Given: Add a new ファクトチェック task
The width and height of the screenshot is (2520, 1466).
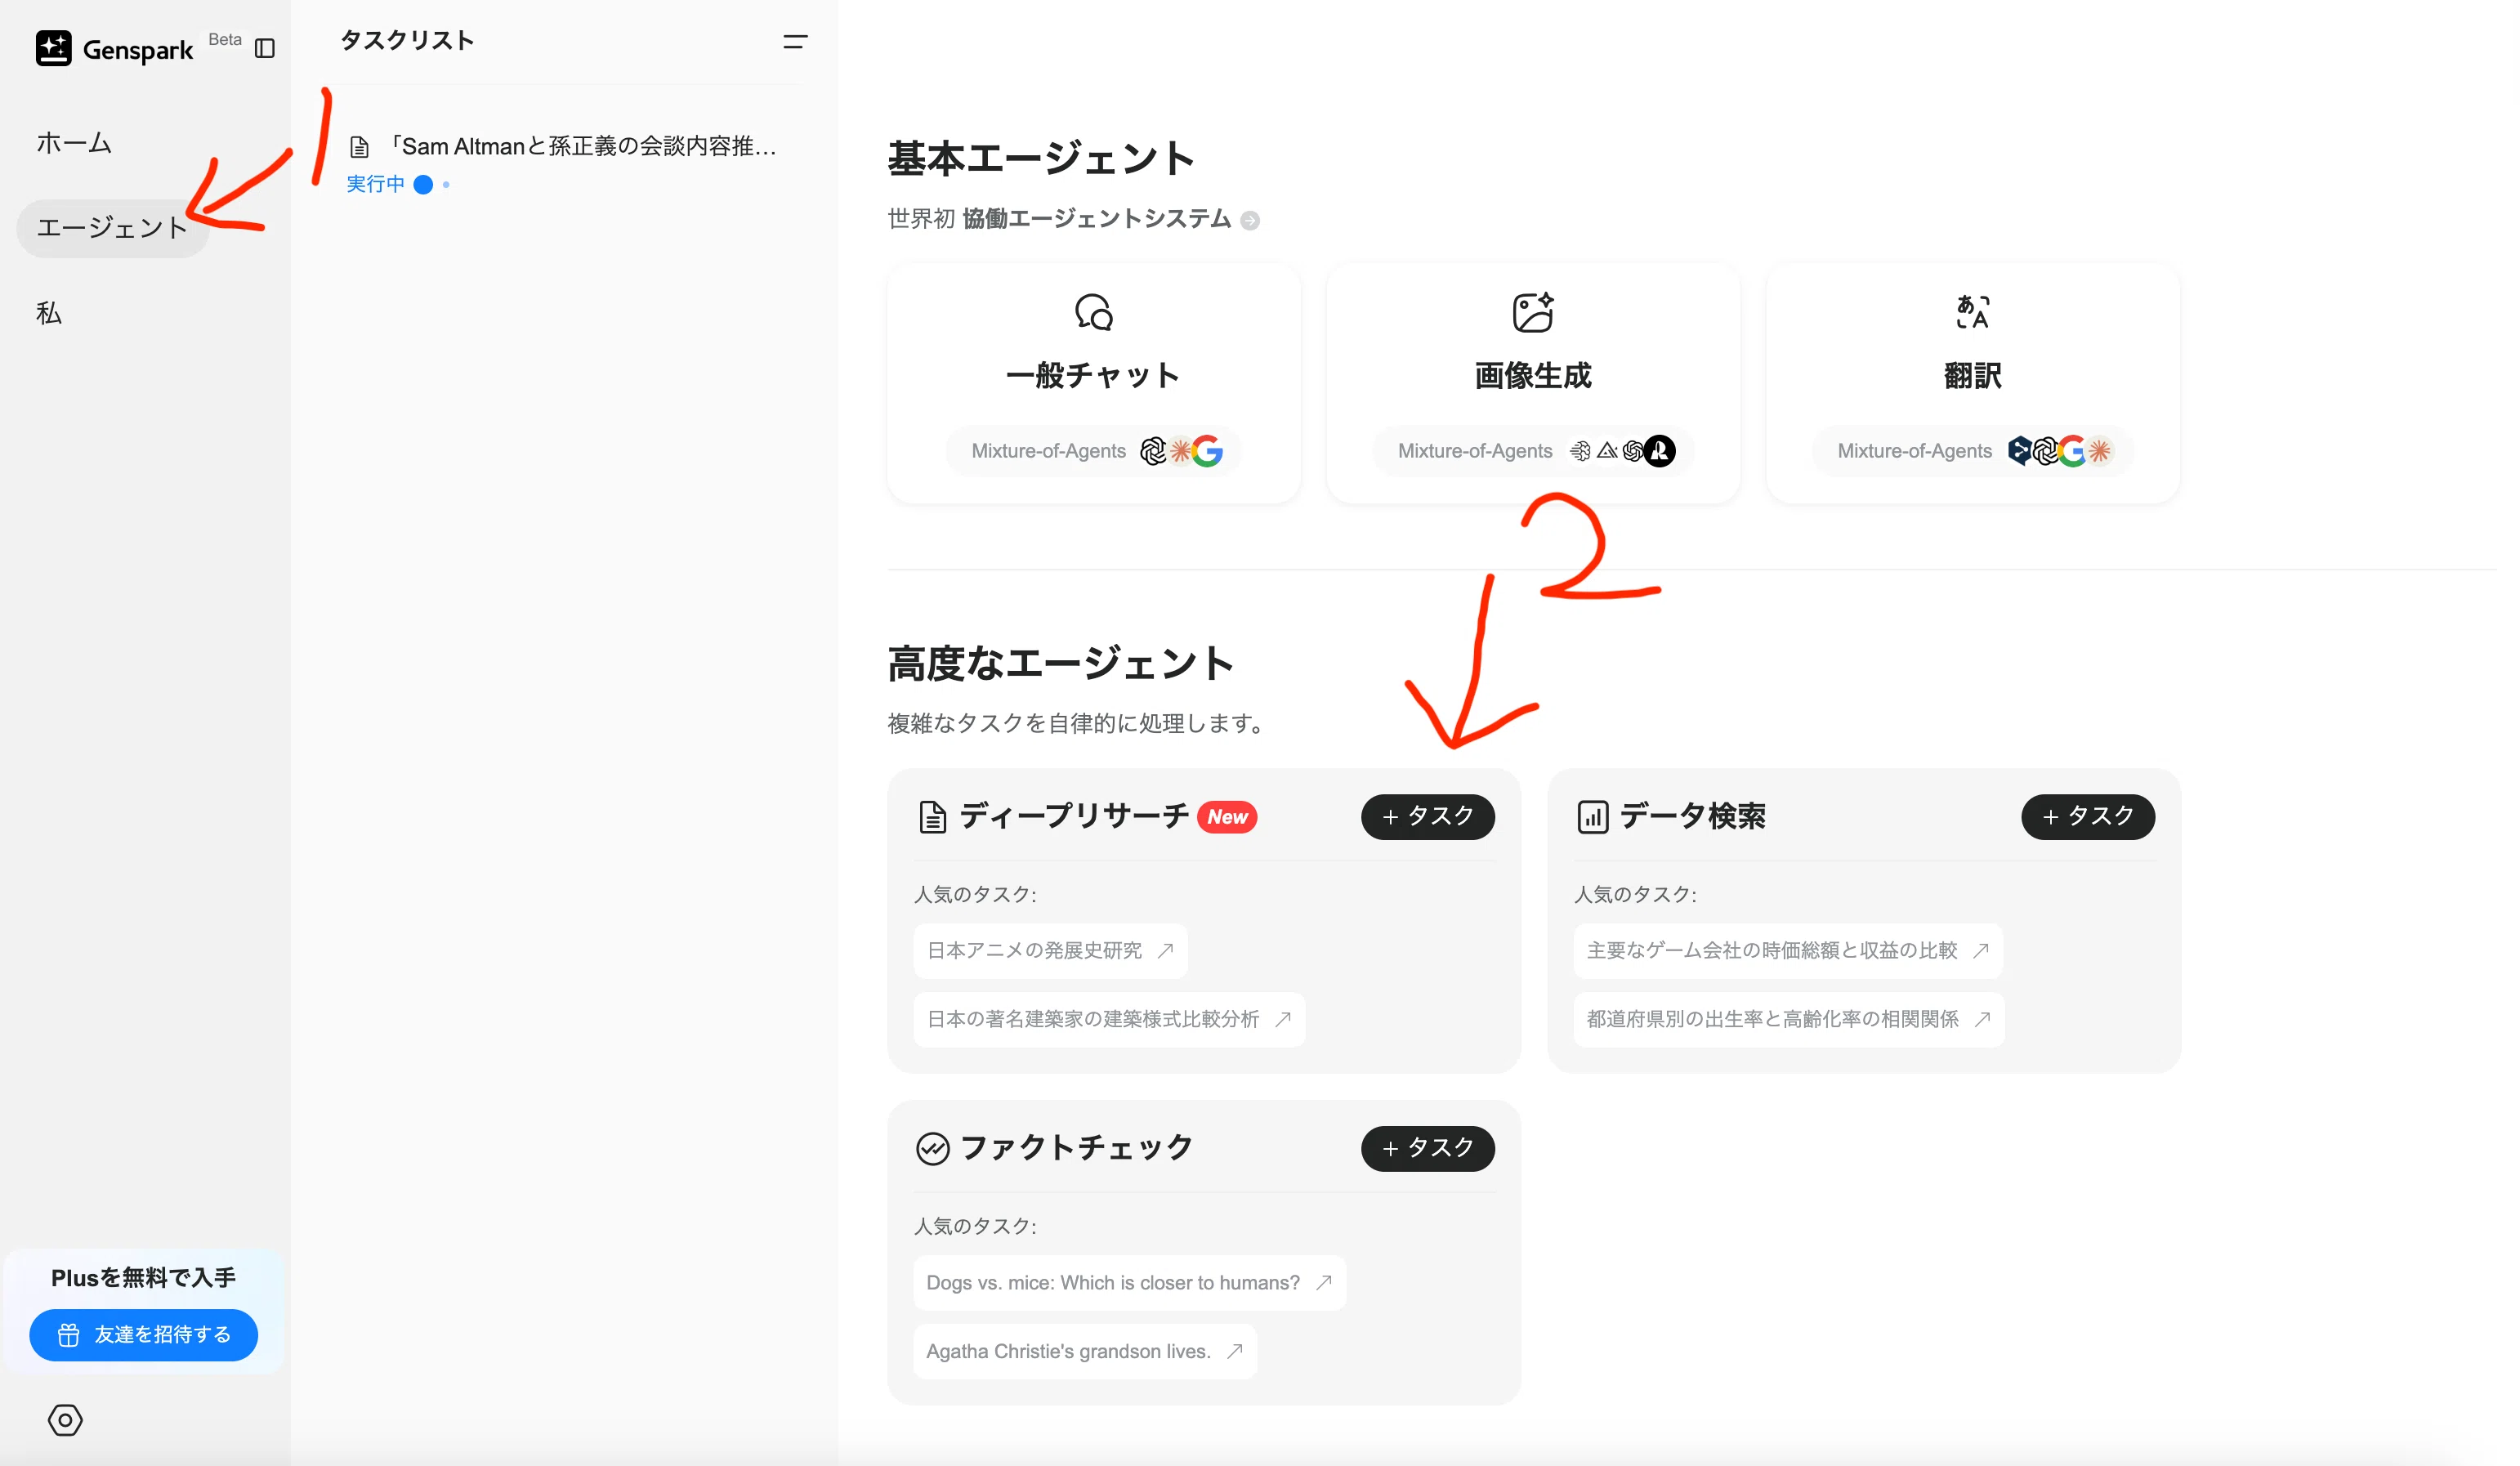Looking at the screenshot, I should point(1427,1148).
